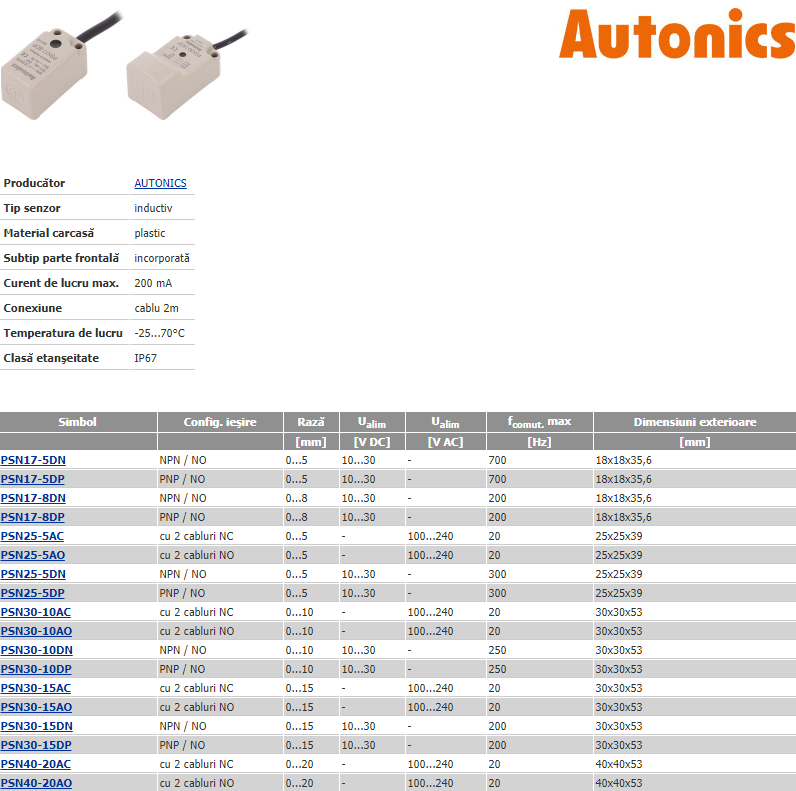The width and height of the screenshot is (796, 791).
Task: Click the 'Temperatura de lucru' label
Action: pyautogui.click(x=63, y=333)
